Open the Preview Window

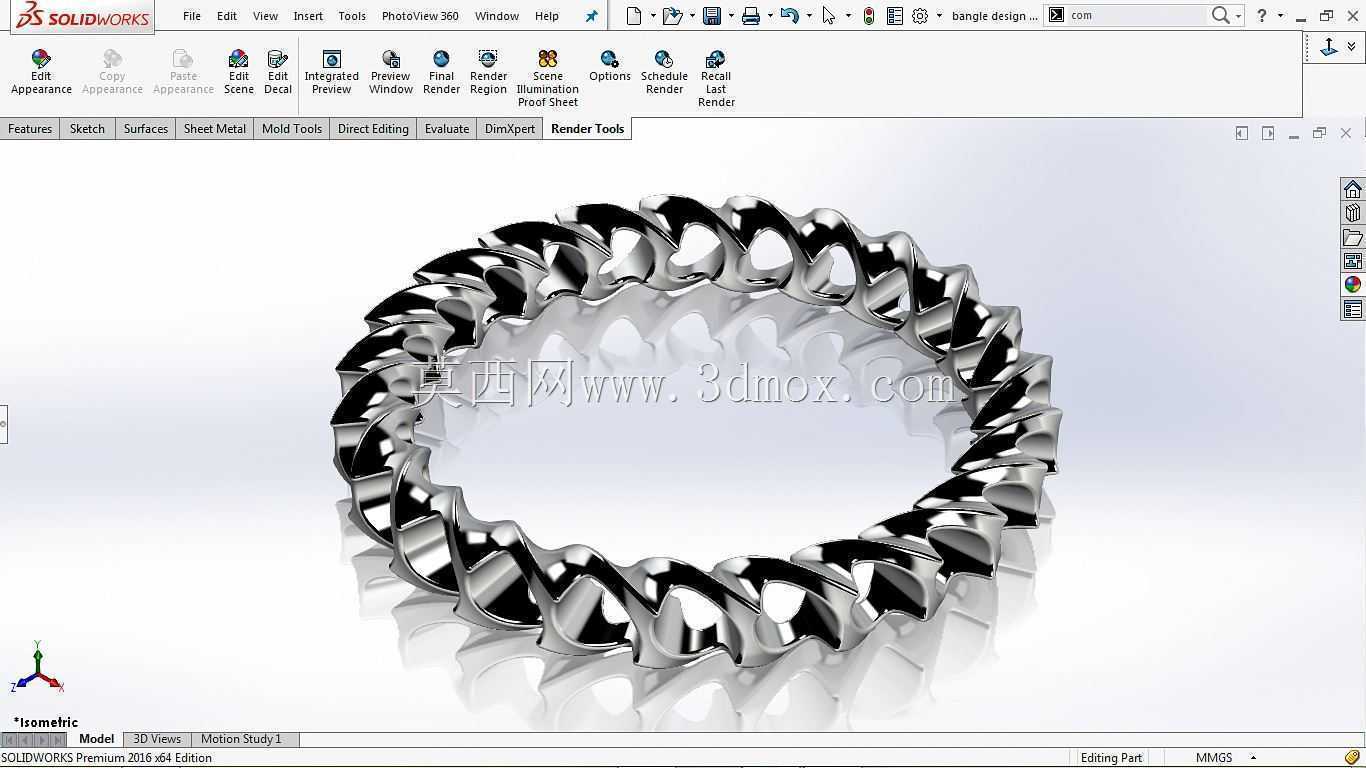pos(391,72)
